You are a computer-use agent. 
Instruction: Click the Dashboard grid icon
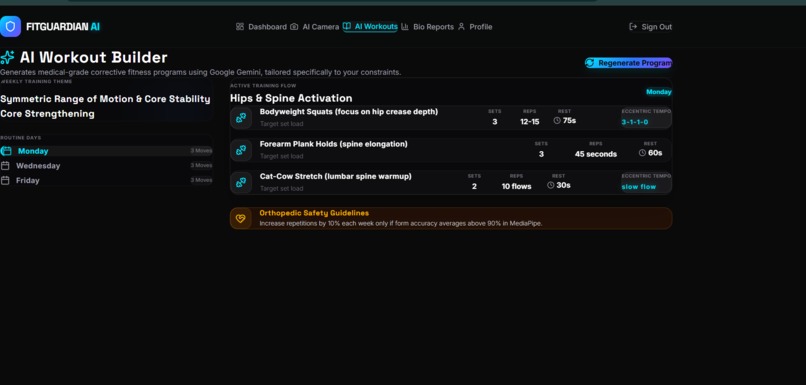pyautogui.click(x=240, y=27)
